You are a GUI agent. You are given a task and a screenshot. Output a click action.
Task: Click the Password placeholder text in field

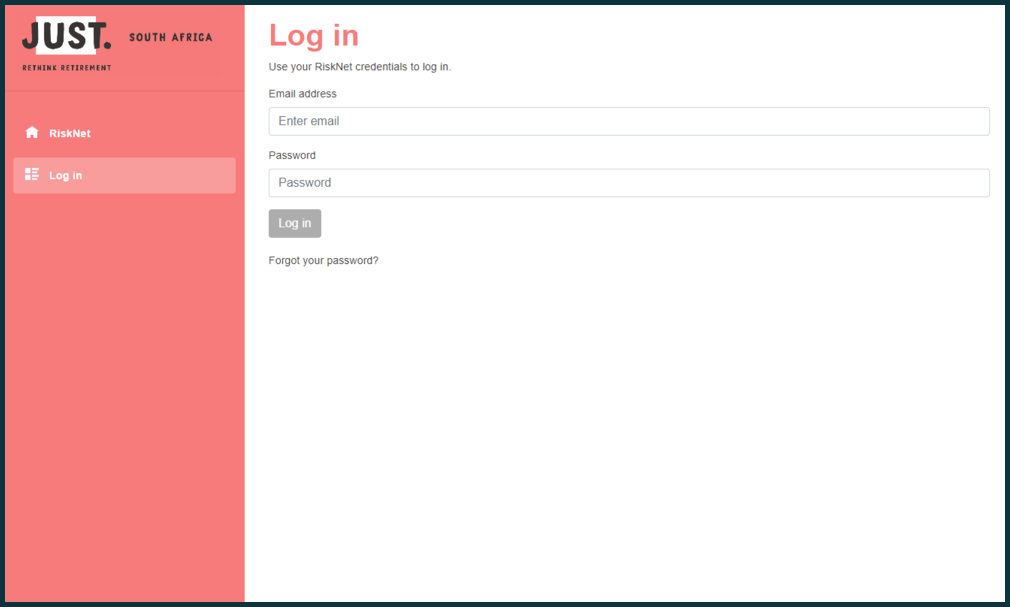pyautogui.click(x=305, y=183)
